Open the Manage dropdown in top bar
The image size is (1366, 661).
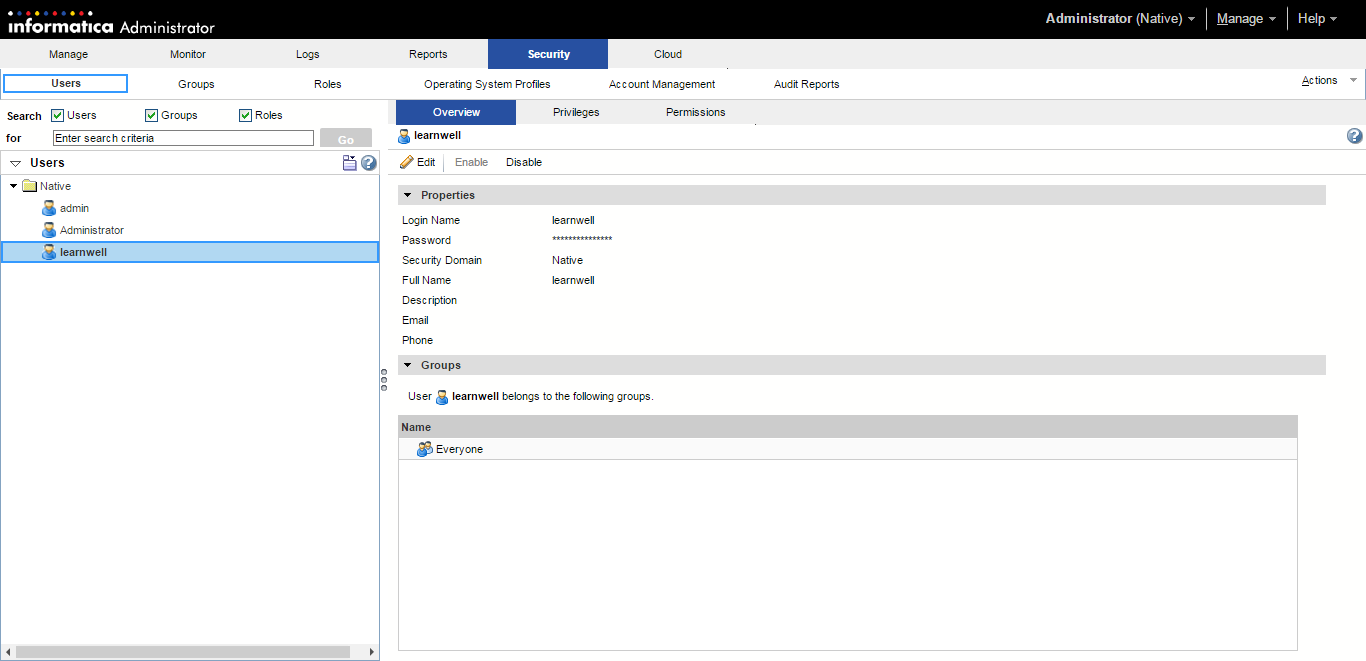(x=1243, y=18)
